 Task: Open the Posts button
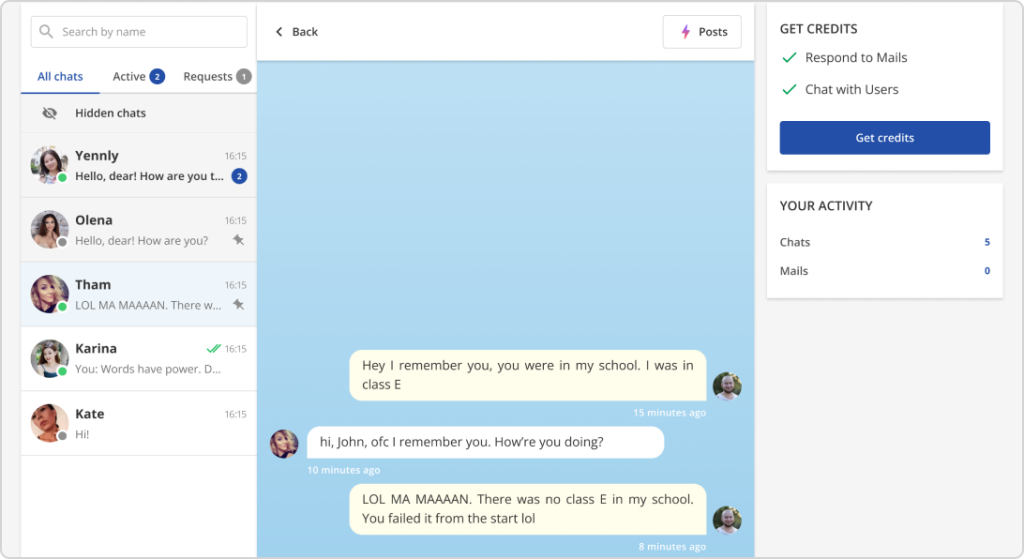coord(702,32)
